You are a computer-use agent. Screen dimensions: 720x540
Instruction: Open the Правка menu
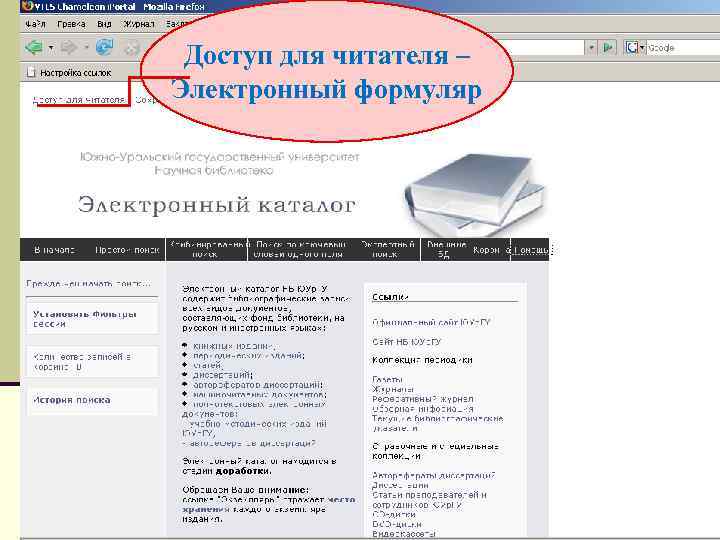tap(71, 24)
